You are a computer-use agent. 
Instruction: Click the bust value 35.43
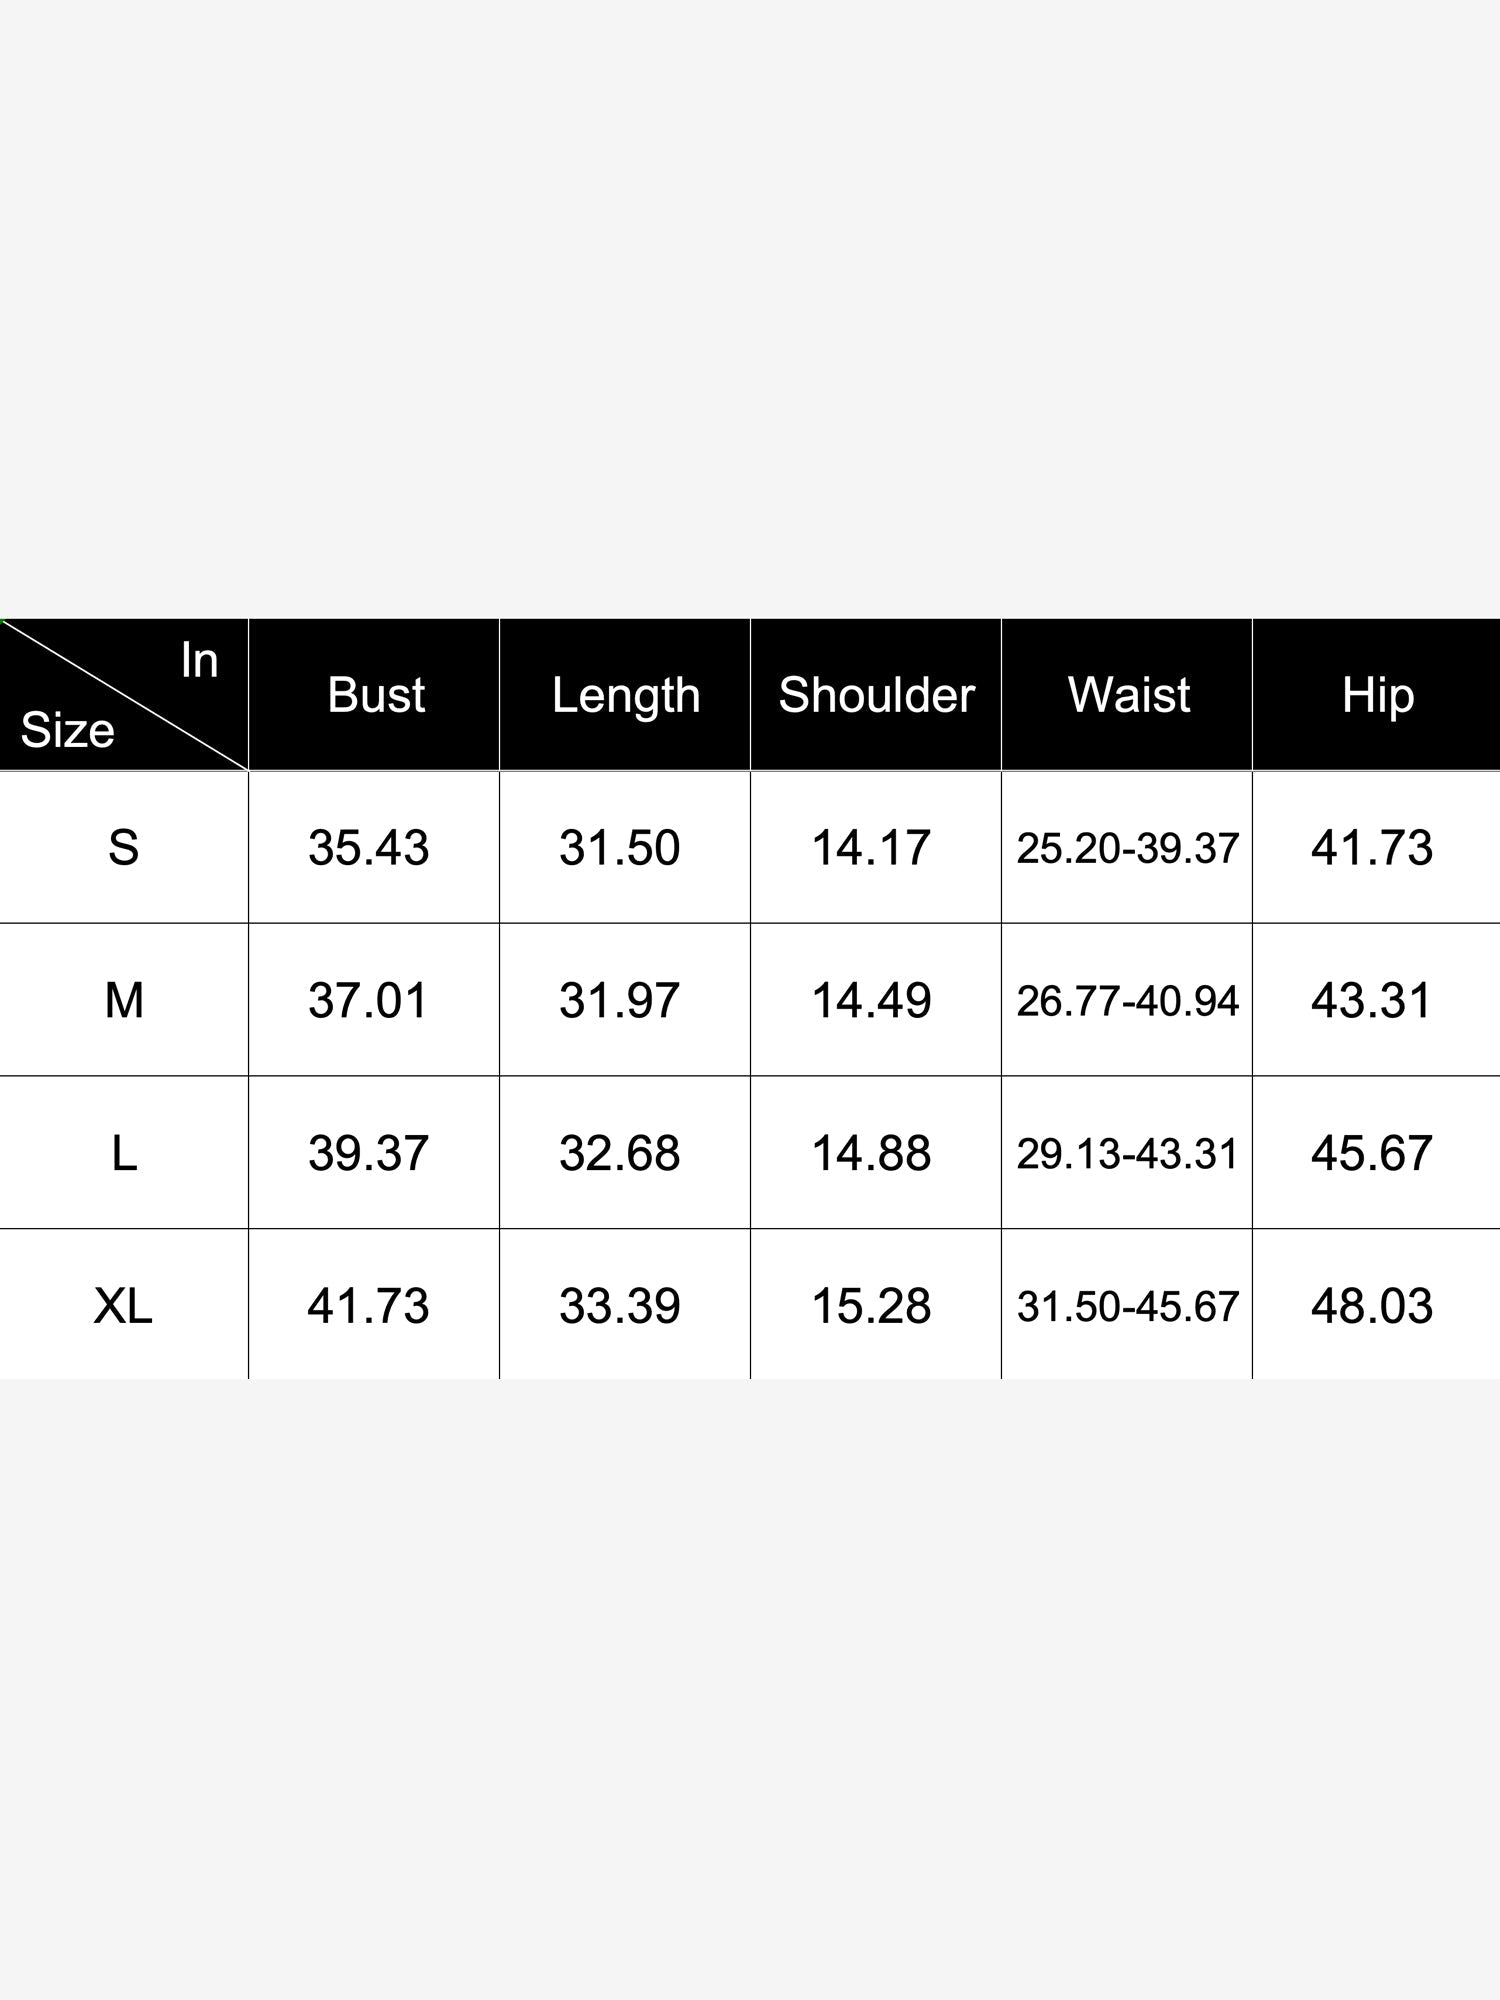(369, 848)
